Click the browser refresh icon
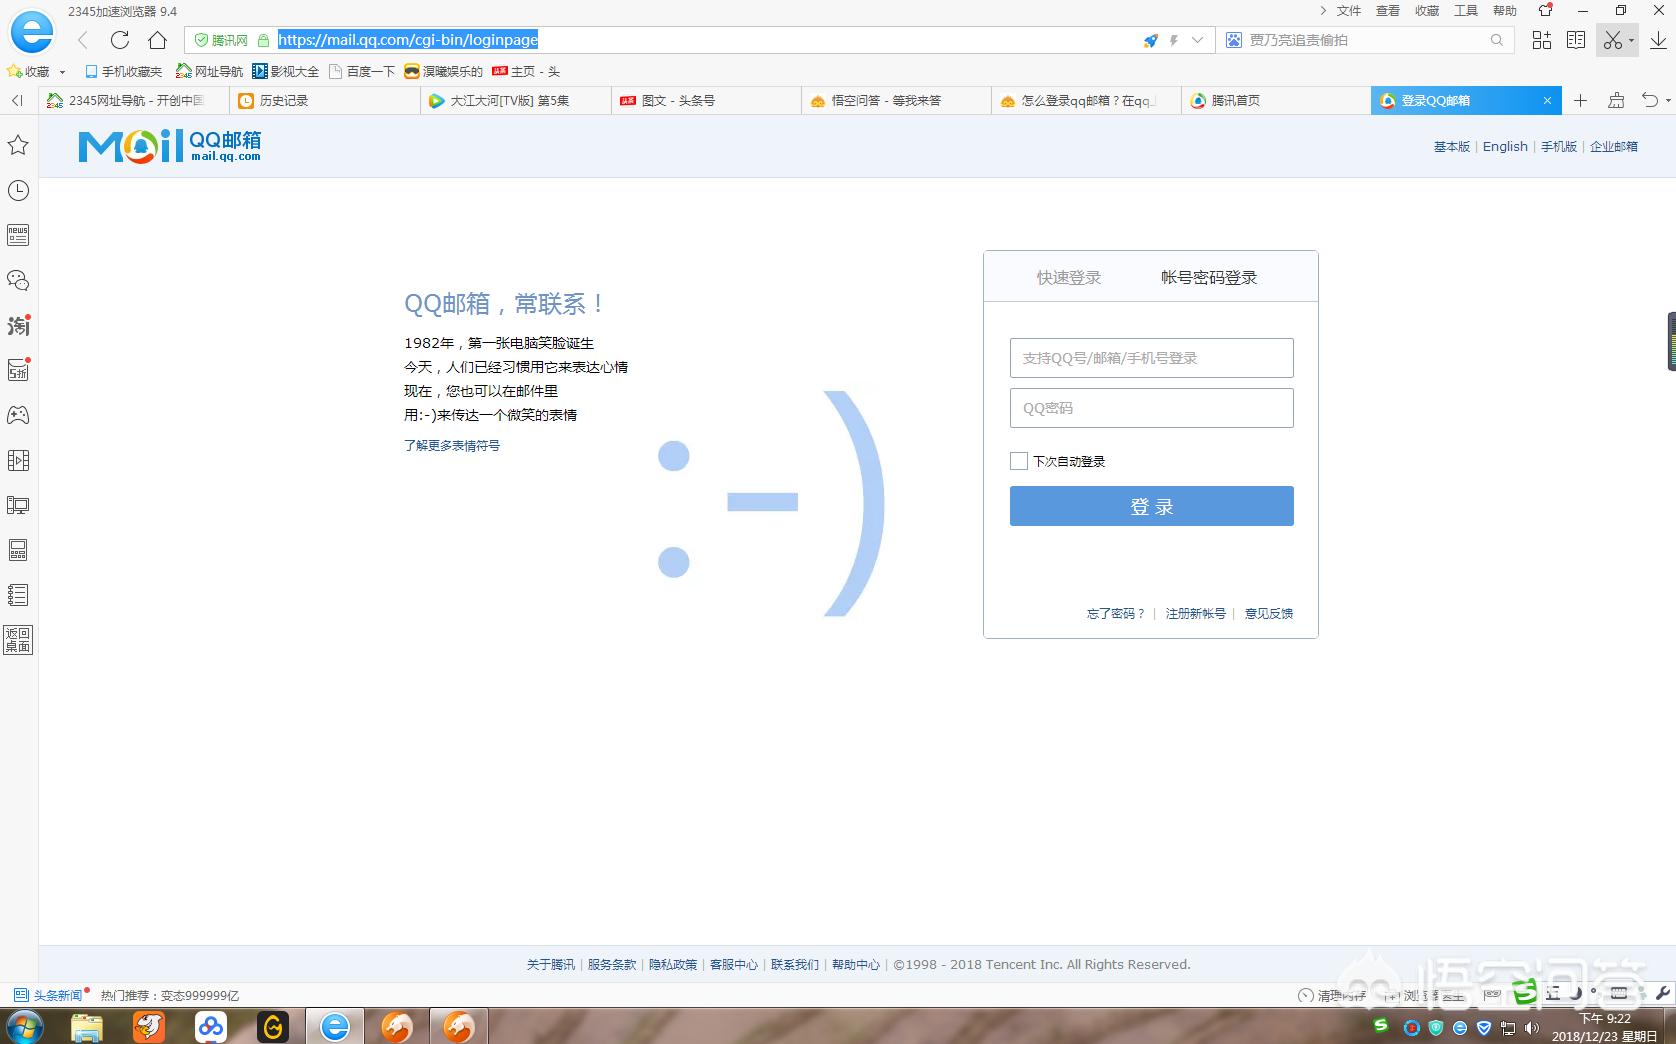 (120, 40)
